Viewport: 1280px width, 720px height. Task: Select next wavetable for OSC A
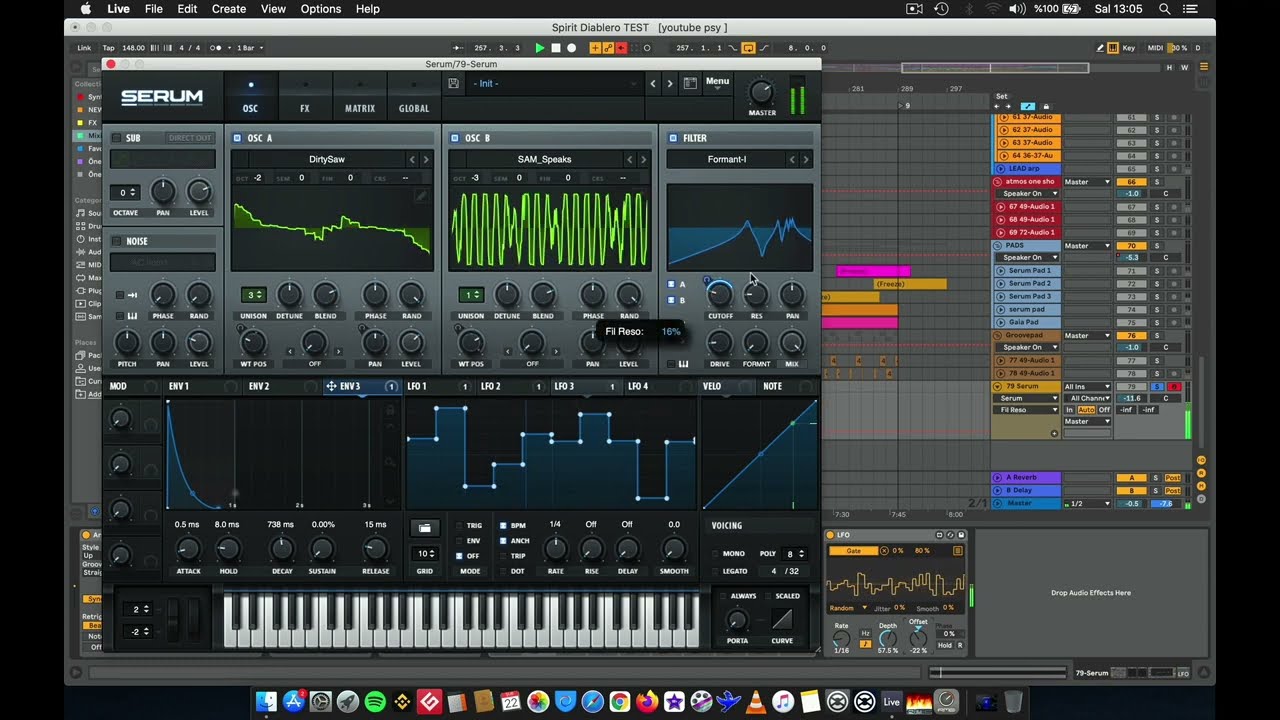pos(426,159)
